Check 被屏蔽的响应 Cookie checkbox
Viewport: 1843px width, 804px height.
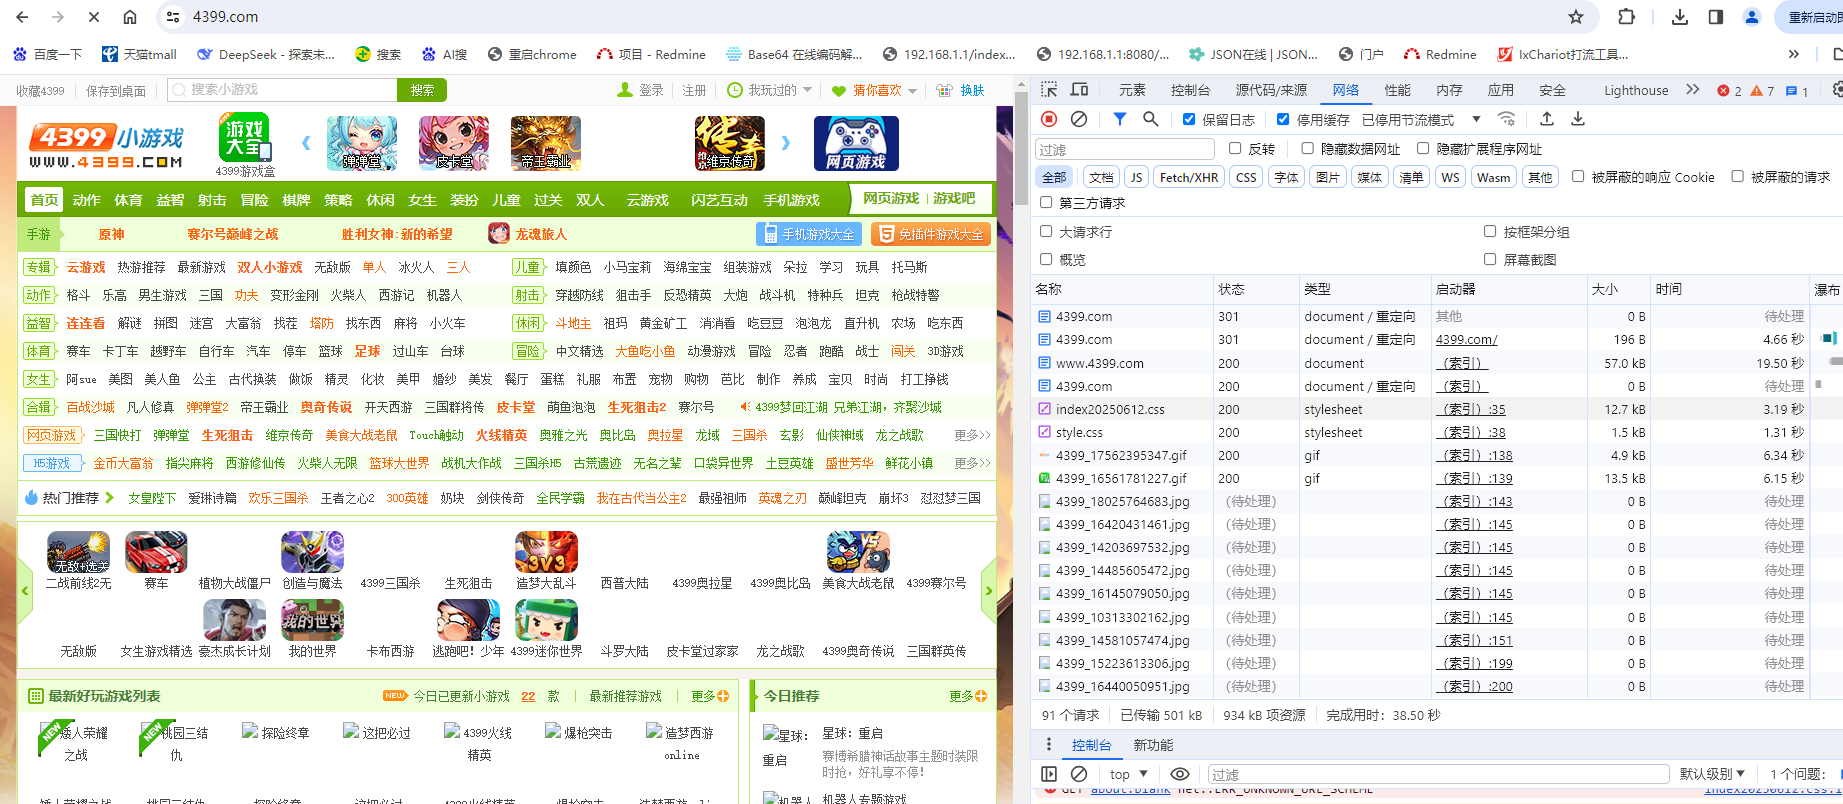[1578, 176]
